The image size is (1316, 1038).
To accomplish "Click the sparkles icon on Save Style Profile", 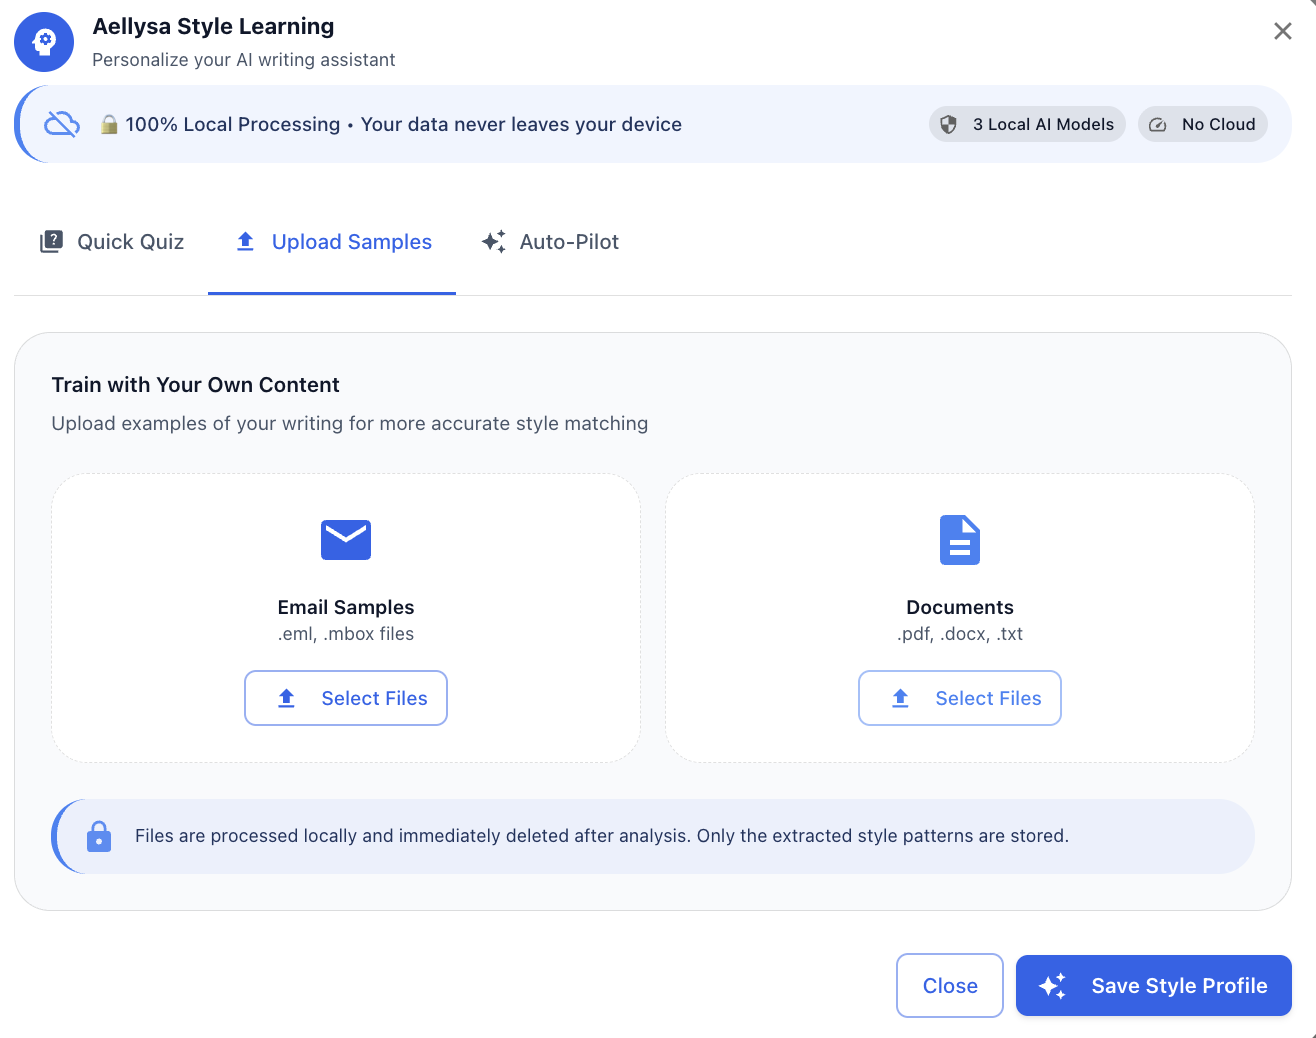I will (1051, 986).
